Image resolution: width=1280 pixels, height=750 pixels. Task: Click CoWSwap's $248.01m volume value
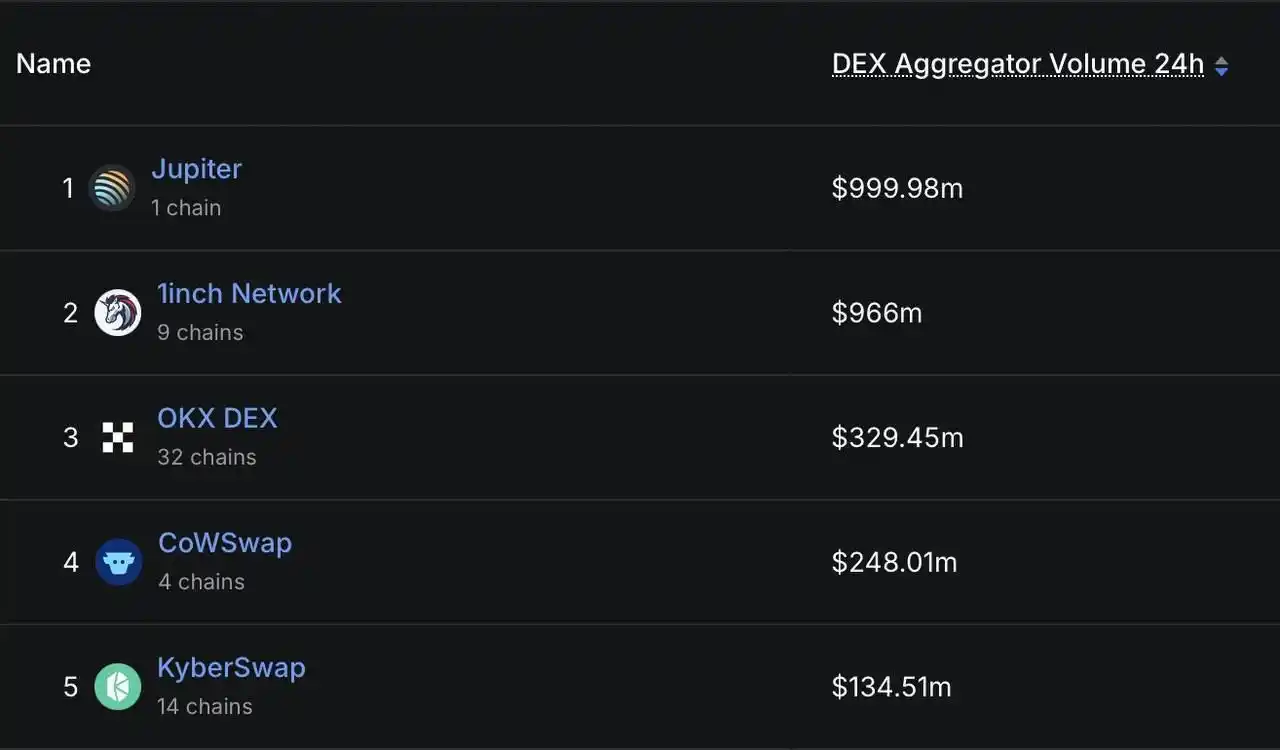[894, 562]
